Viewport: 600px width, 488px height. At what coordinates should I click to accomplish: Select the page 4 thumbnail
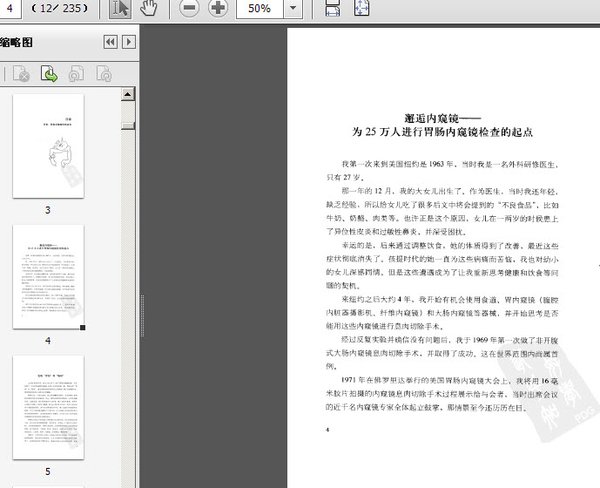tap(48, 277)
